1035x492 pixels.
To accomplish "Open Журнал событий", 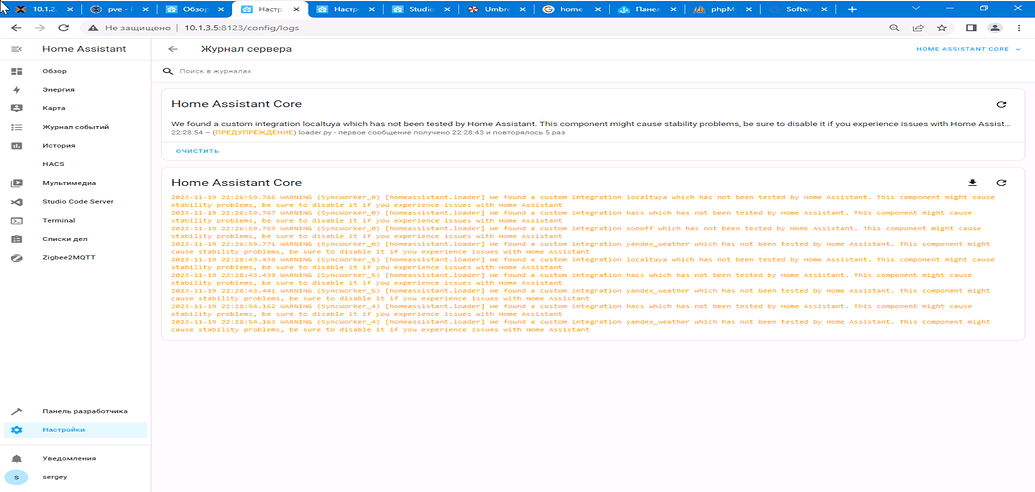I will (x=75, y=127).
